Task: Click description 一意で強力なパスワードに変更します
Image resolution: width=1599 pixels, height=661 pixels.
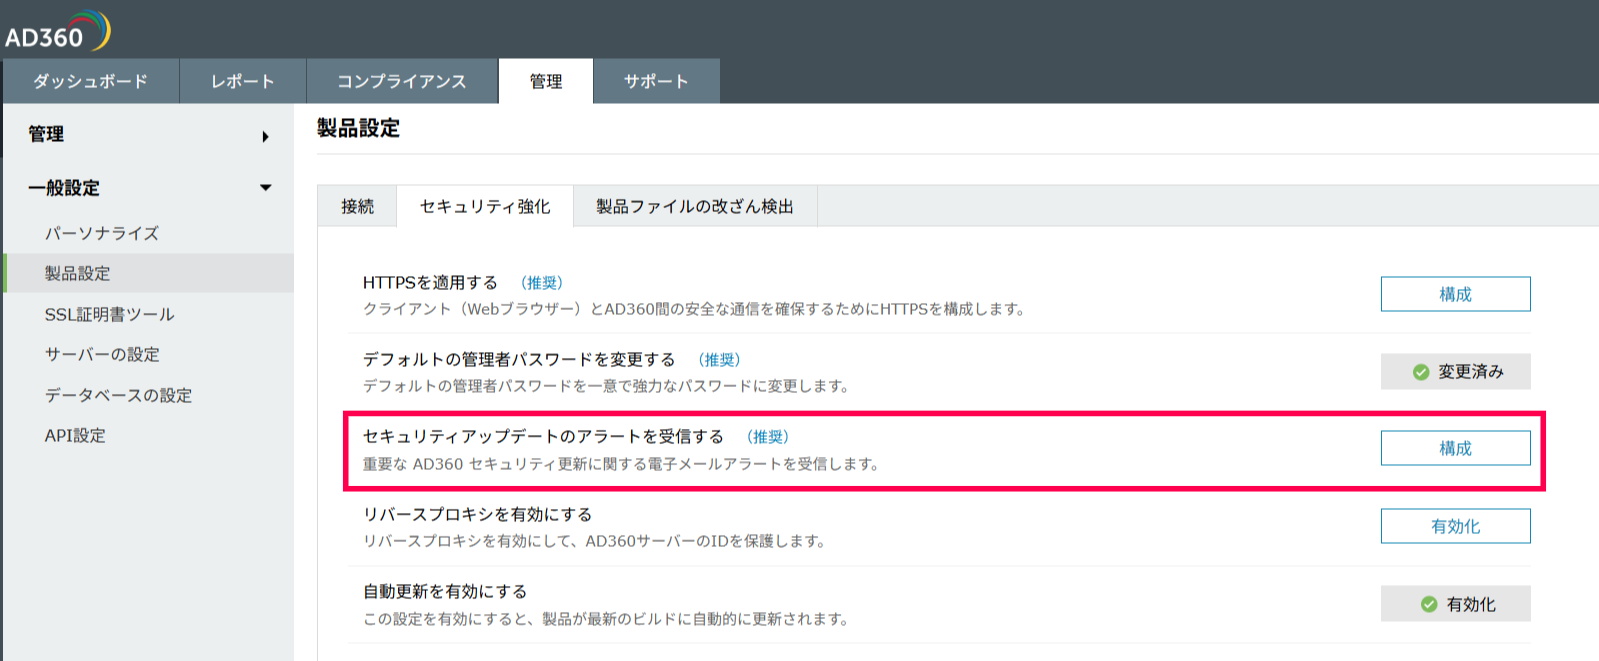Action: click(606, 386)
